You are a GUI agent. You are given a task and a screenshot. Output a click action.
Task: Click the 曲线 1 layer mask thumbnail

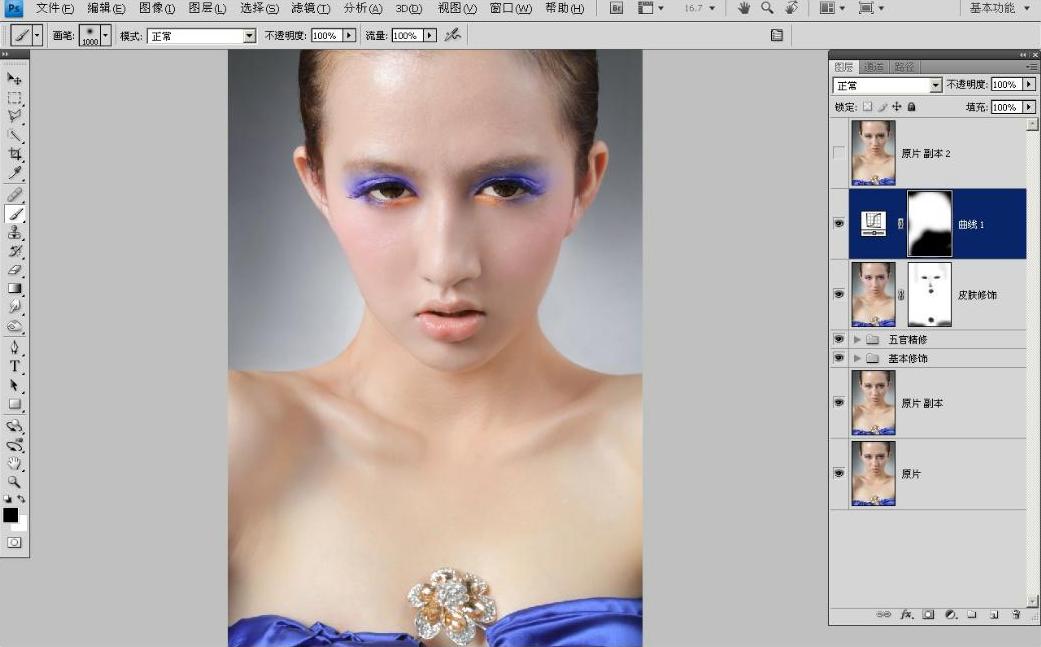[929, 224]
